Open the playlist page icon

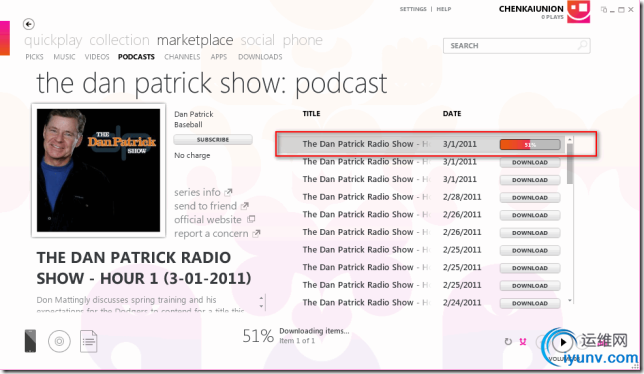click(x=89, y=341)
